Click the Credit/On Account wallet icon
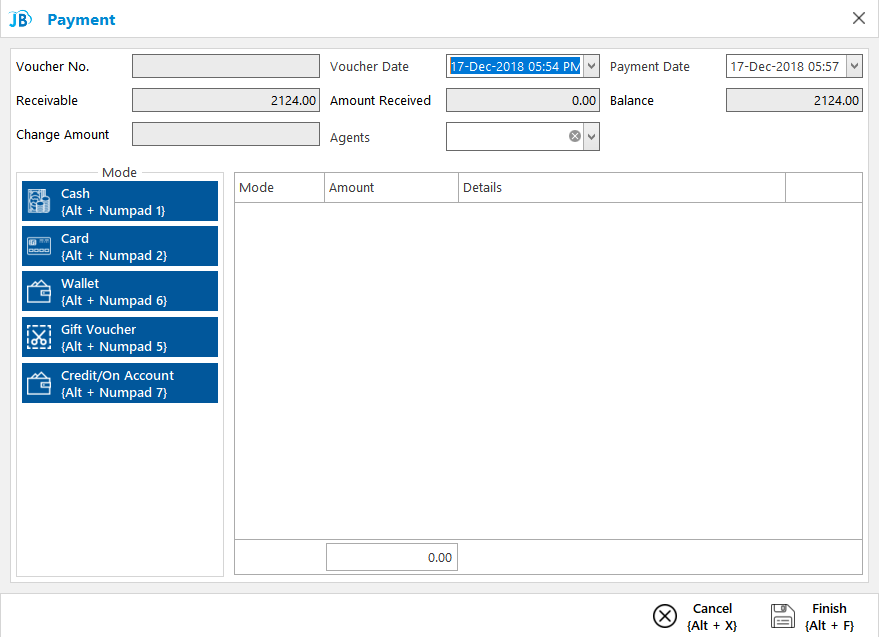The width and height of the screenshot is (879, 637). click(x=39, y=384)
